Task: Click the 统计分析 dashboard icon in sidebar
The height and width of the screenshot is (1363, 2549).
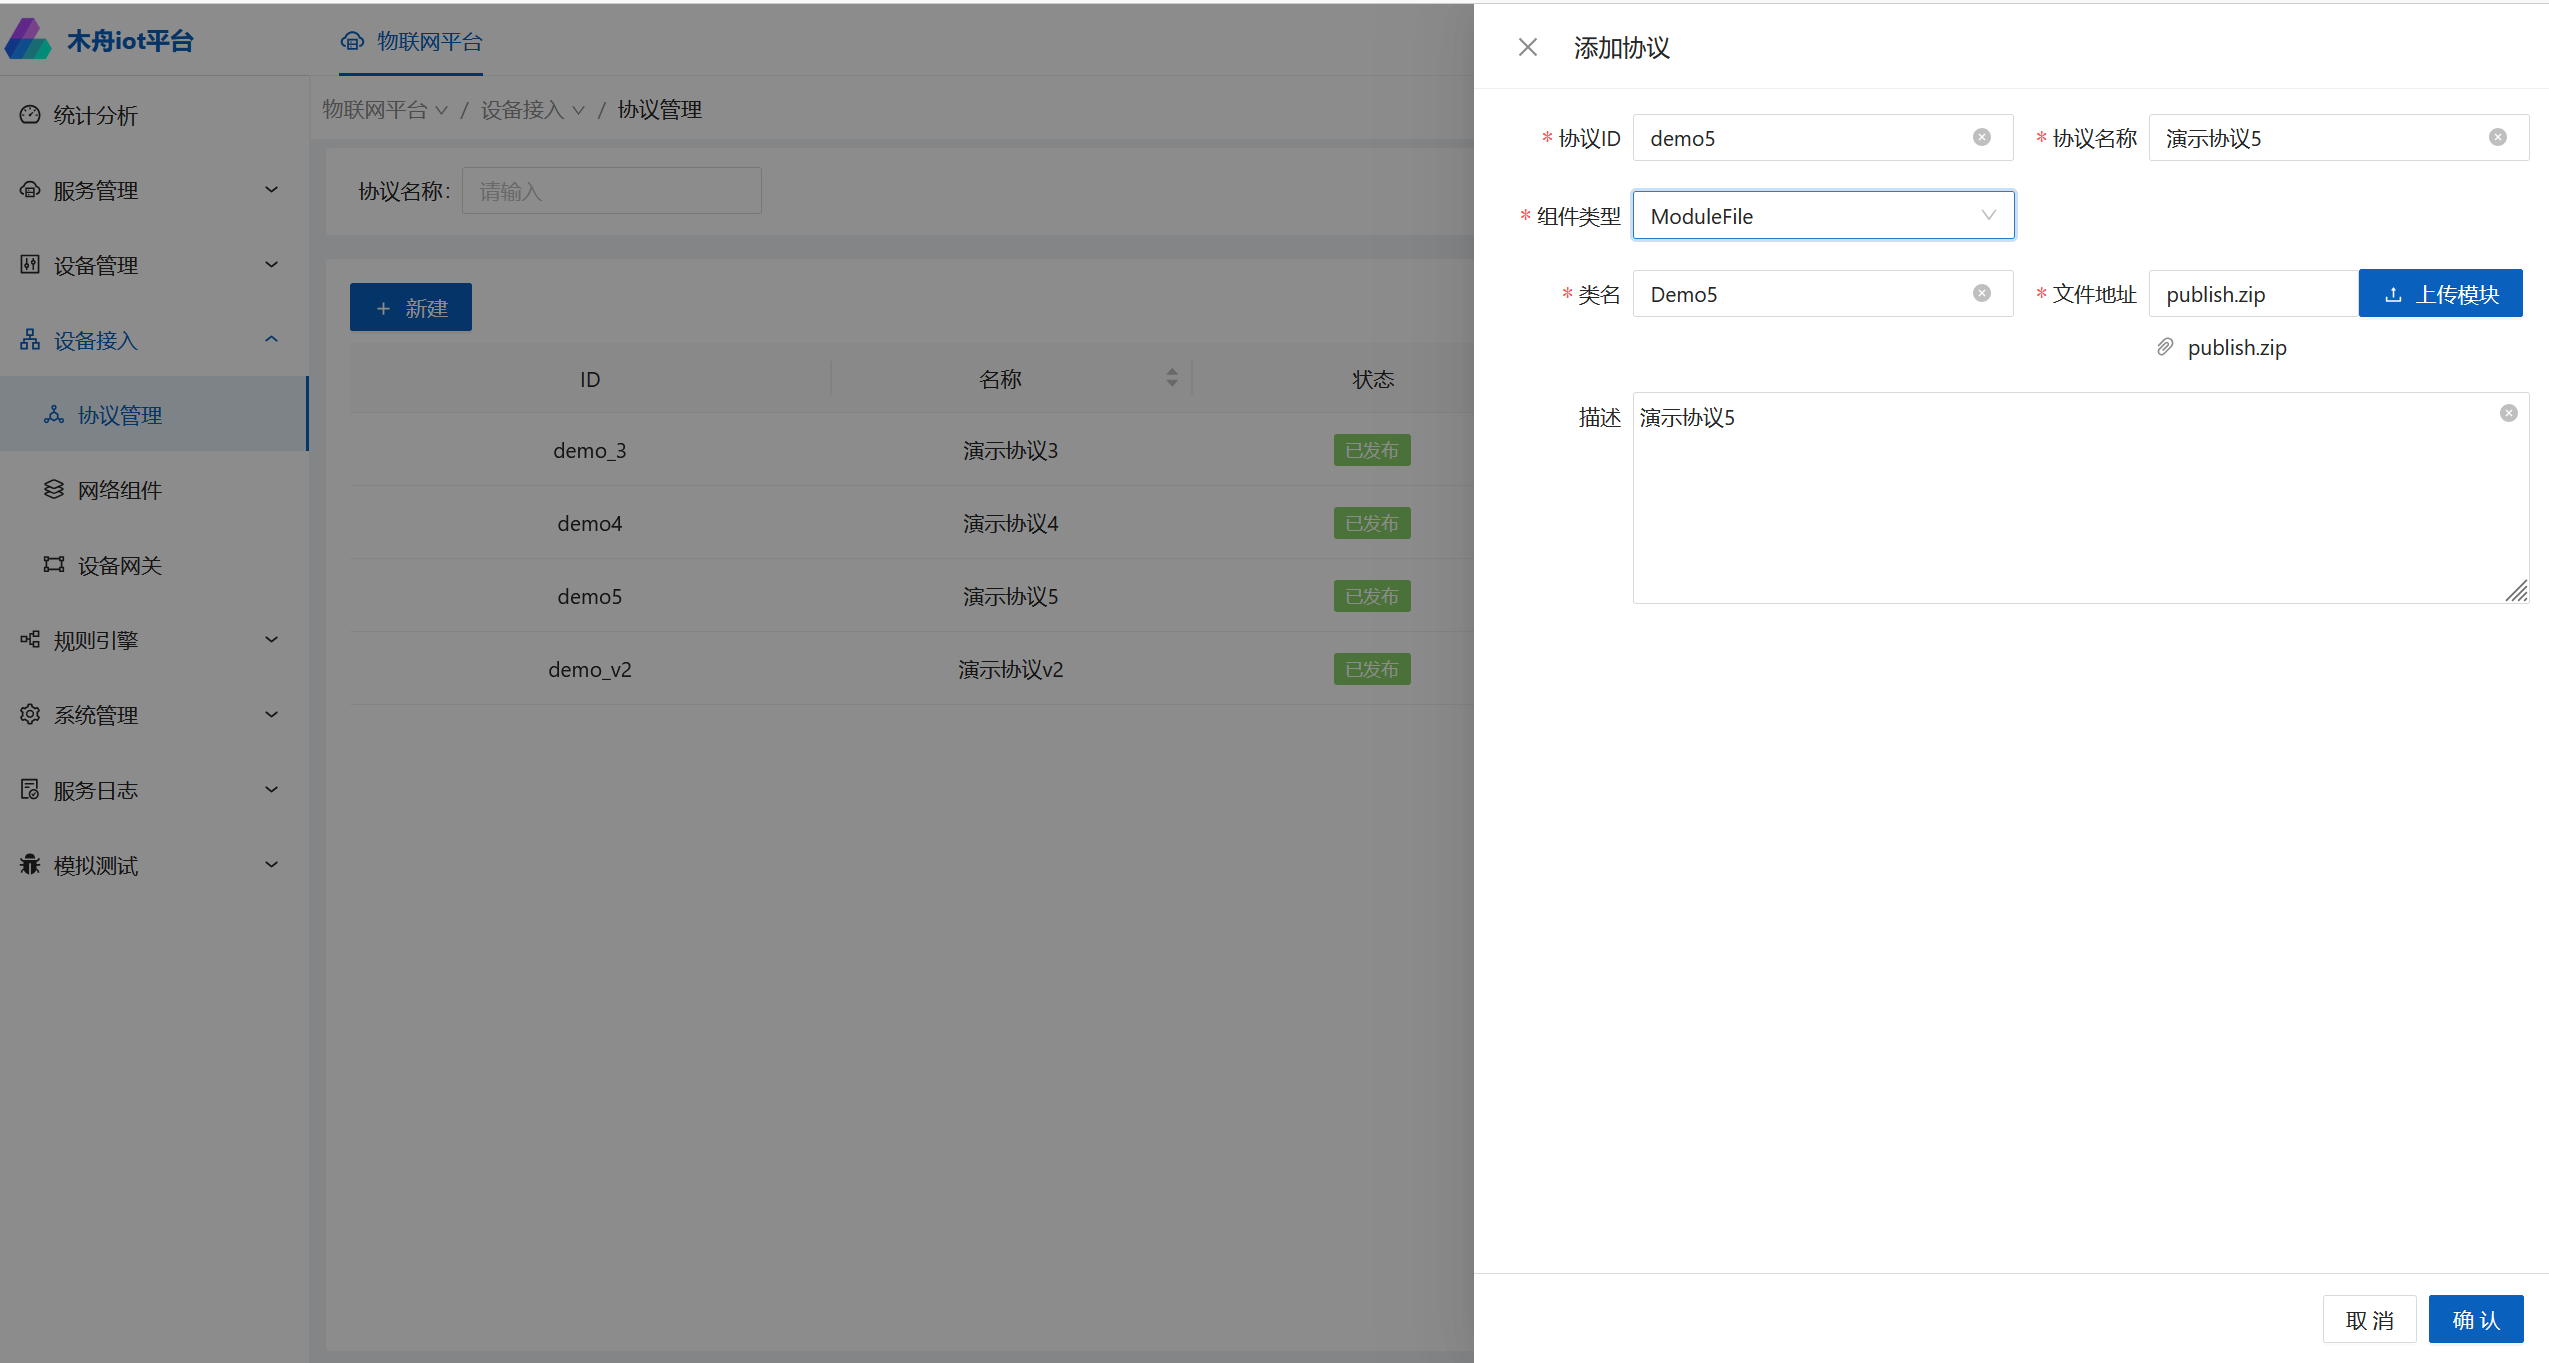Action: click(x=30, y=115)
